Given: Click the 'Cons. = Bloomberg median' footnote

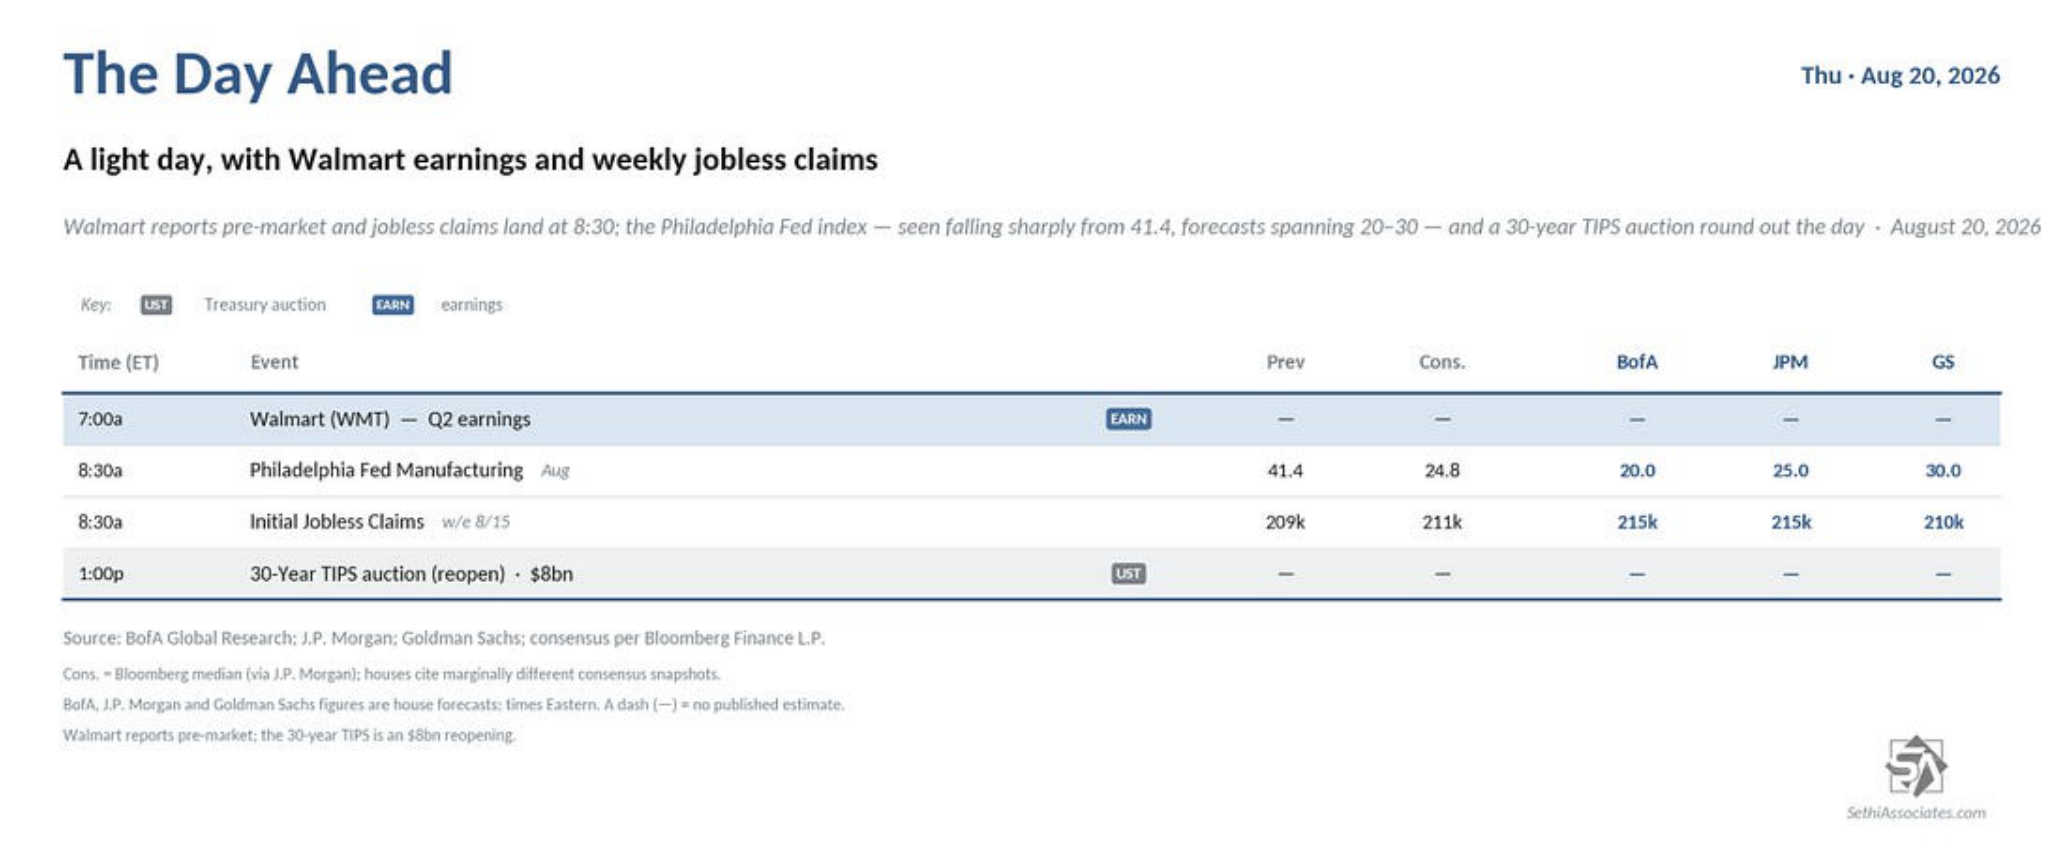Looking at the screenshot, I should click(x=391, y=674).
